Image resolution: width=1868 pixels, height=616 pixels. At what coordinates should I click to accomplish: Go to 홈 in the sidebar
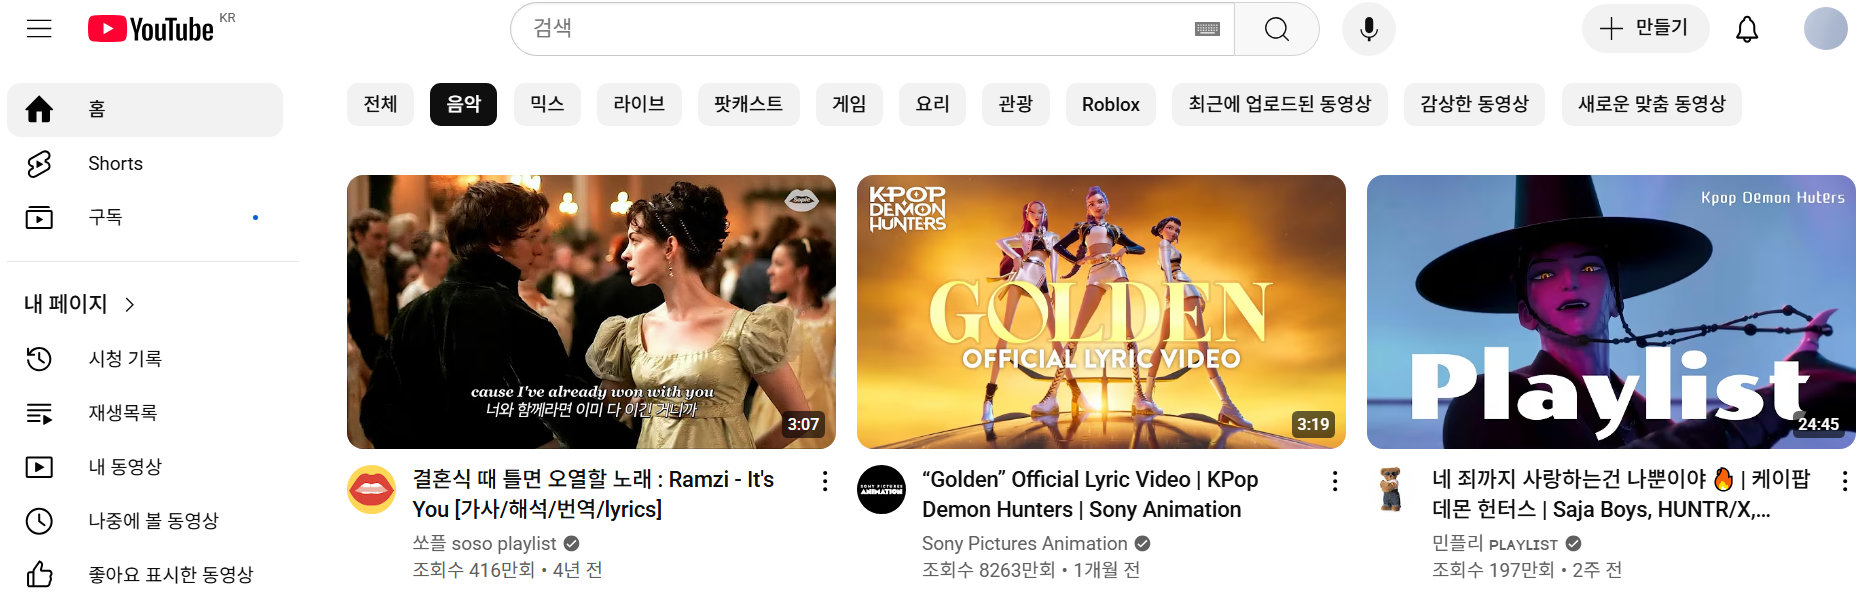145,109
